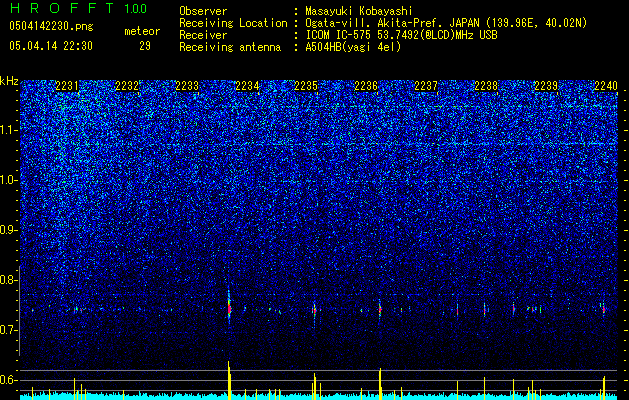Click the 0.7 kHz axis label
The image size is (629, 400).
8,330
